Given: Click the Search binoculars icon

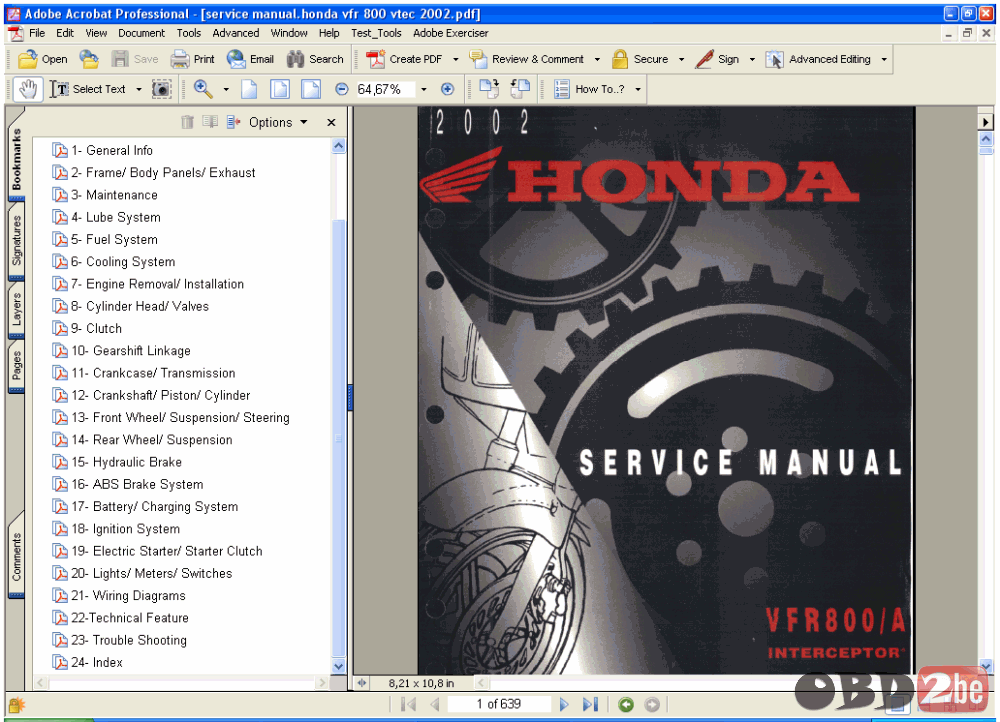Looking at the screenshot, I should coord(295,59).
